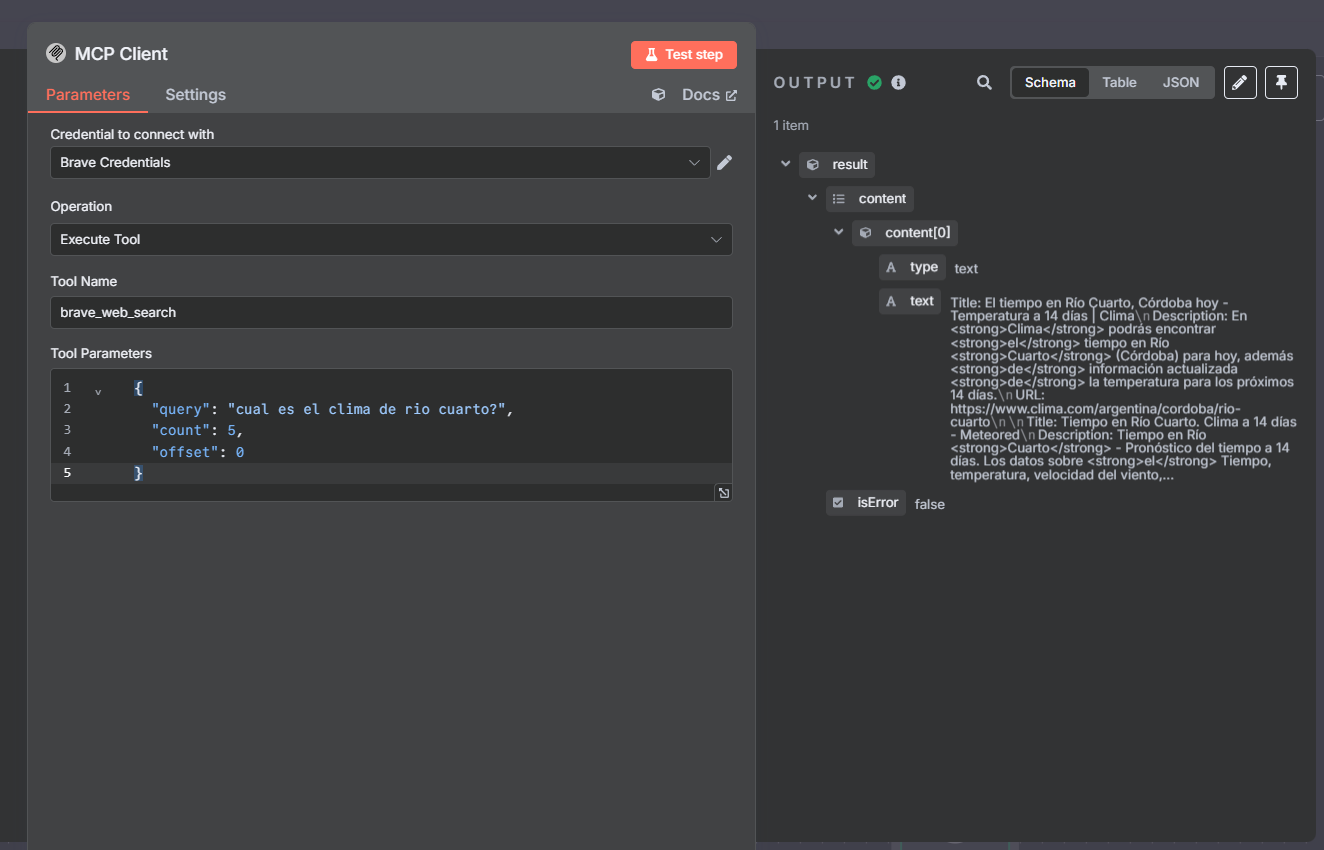Click the string type icon beside 'type'
Viewport: 1324px width, 850px height.
click(x=892, y=267)
